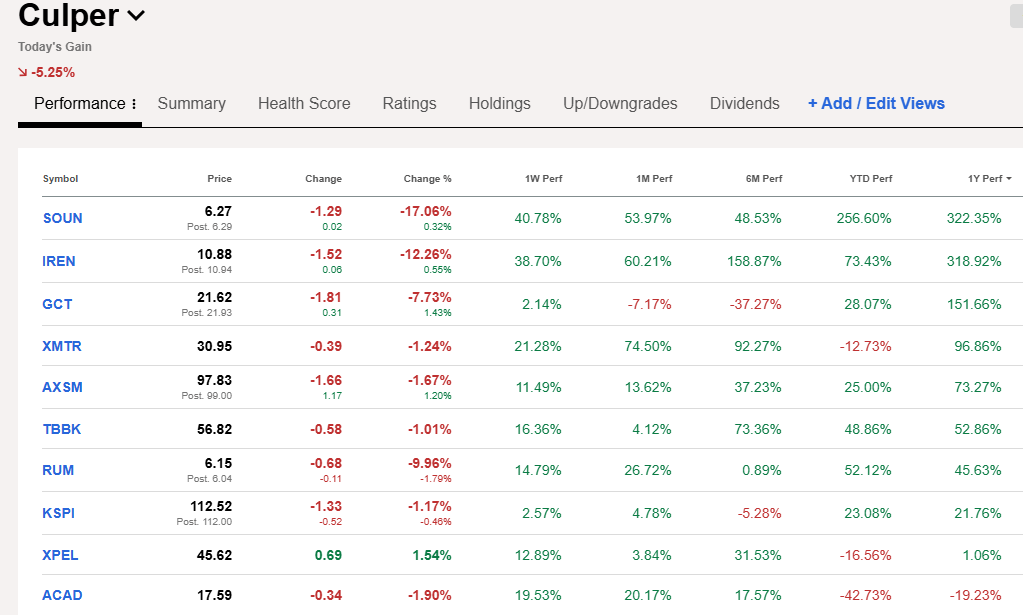Screen dimensions: 1023x615
Task: Click the + Add / Edit Views link
Action: [x=876, y=104]
